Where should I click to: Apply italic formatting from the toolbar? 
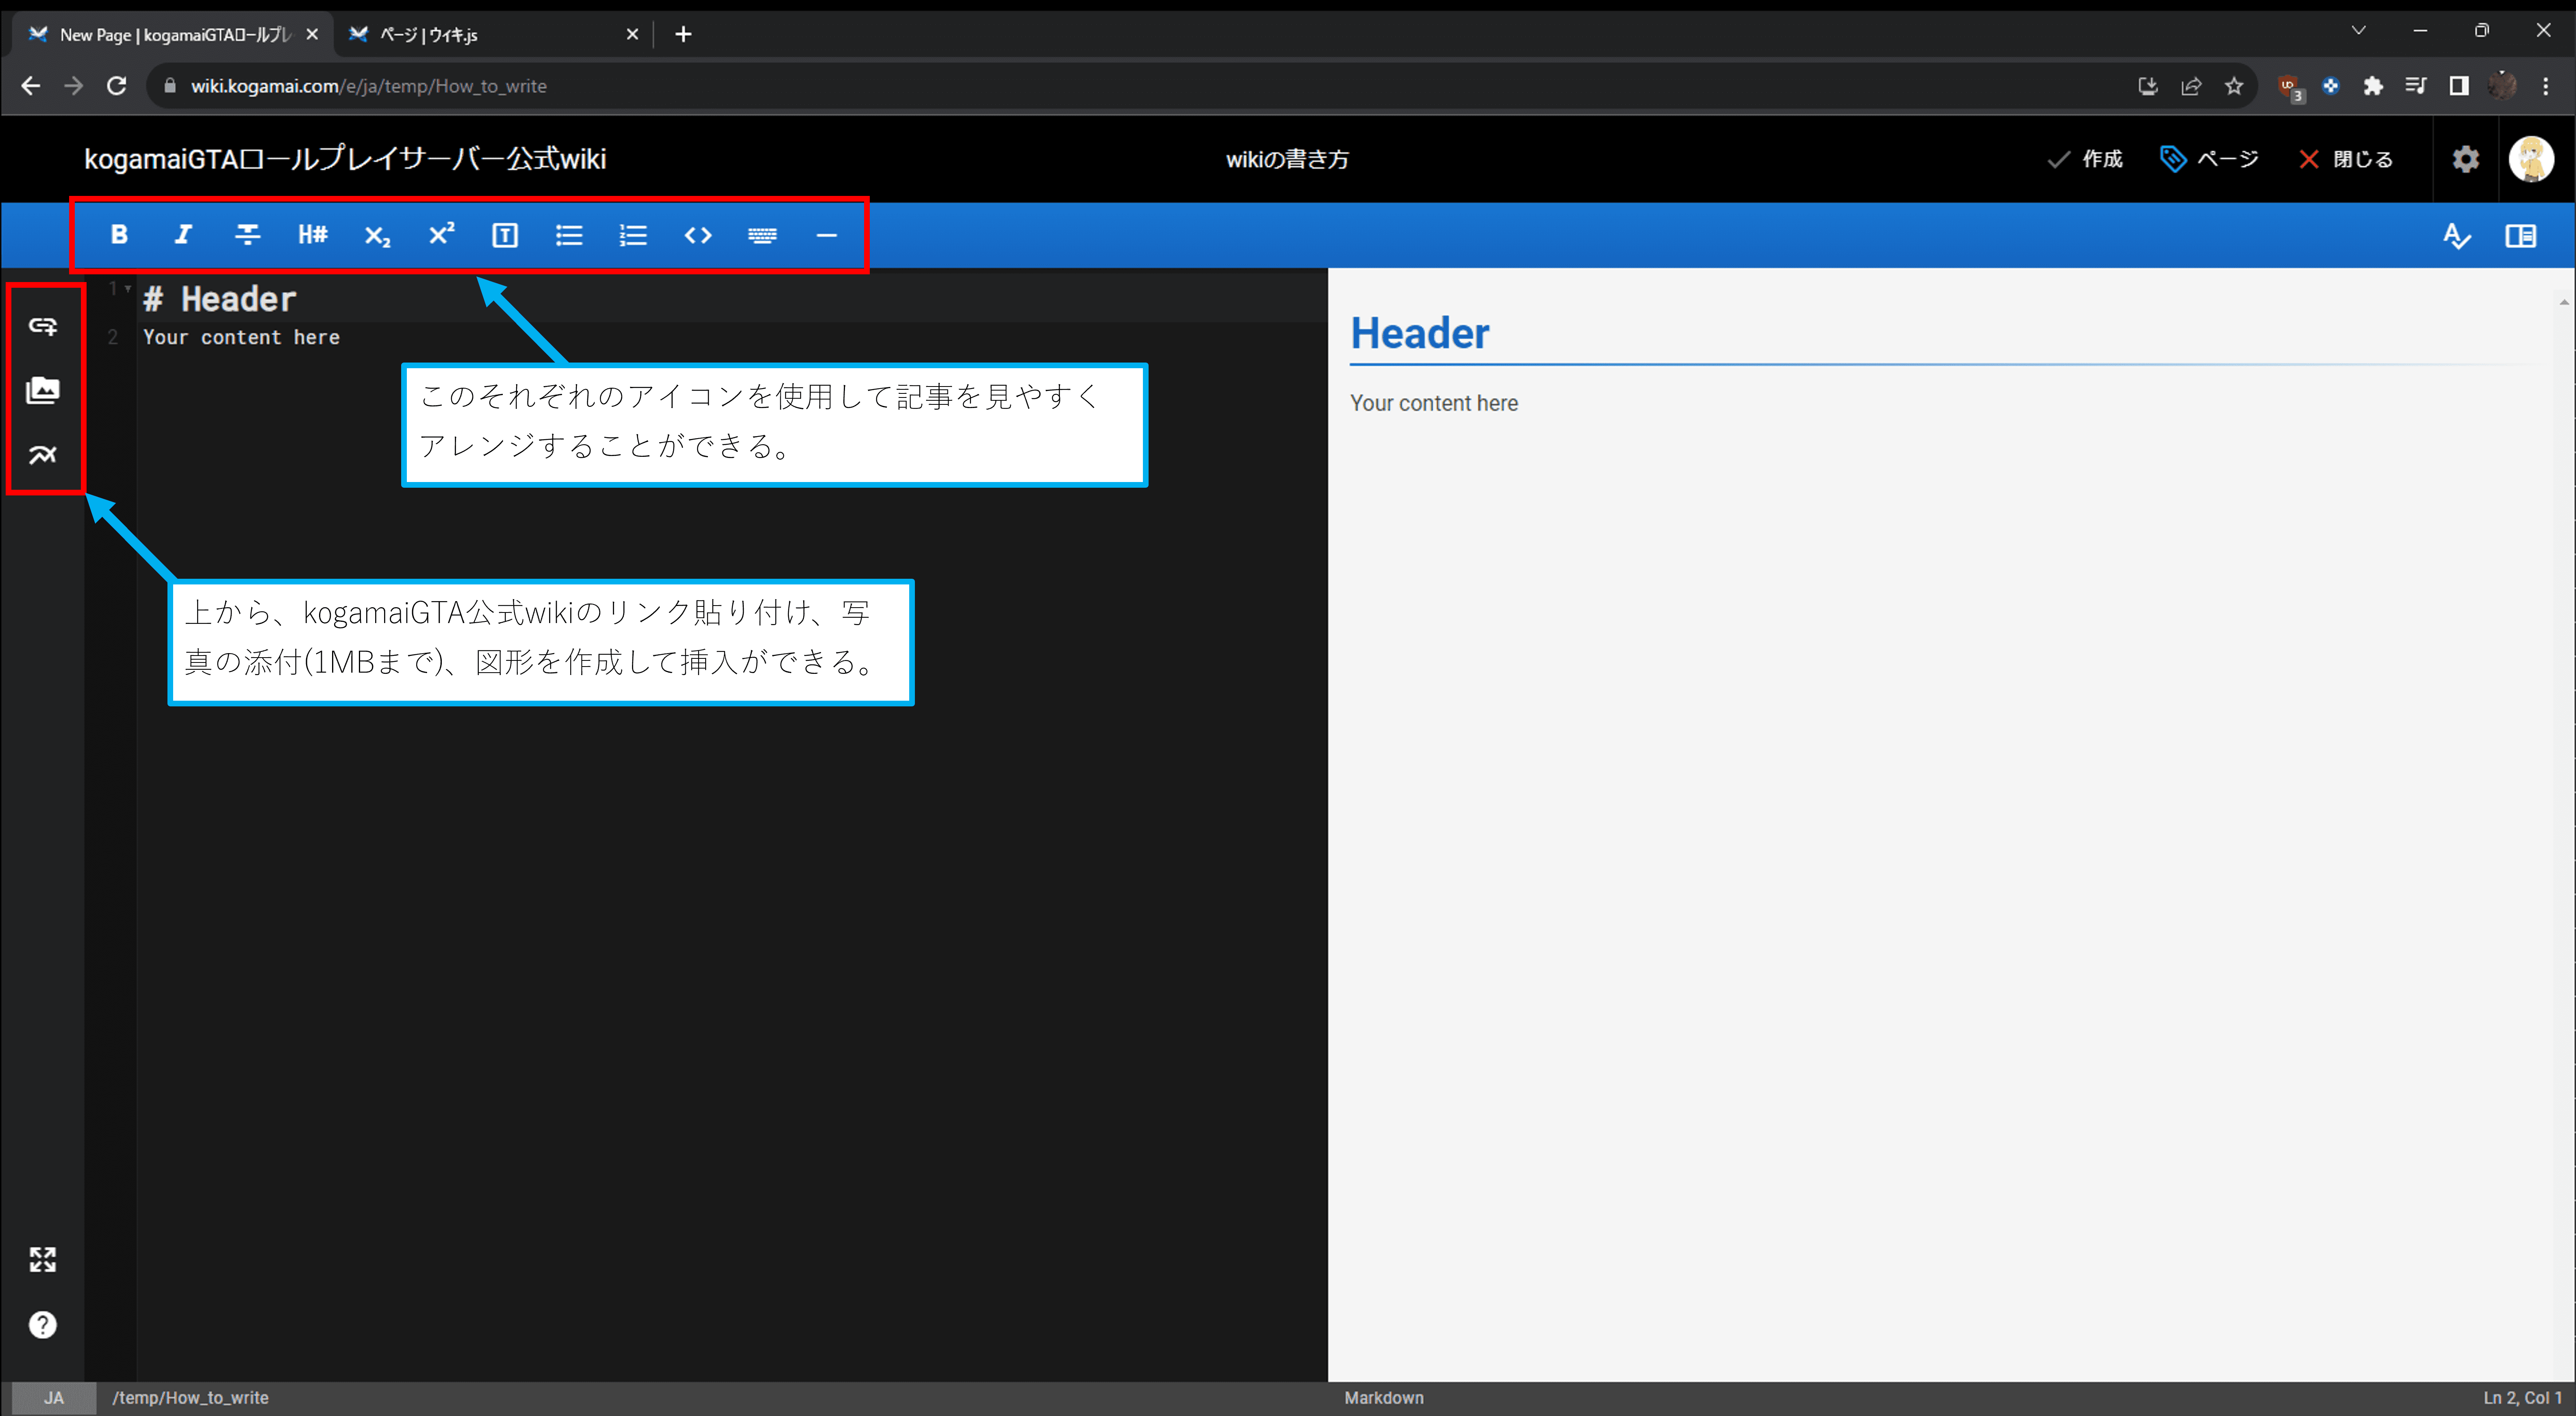[183, 235]
